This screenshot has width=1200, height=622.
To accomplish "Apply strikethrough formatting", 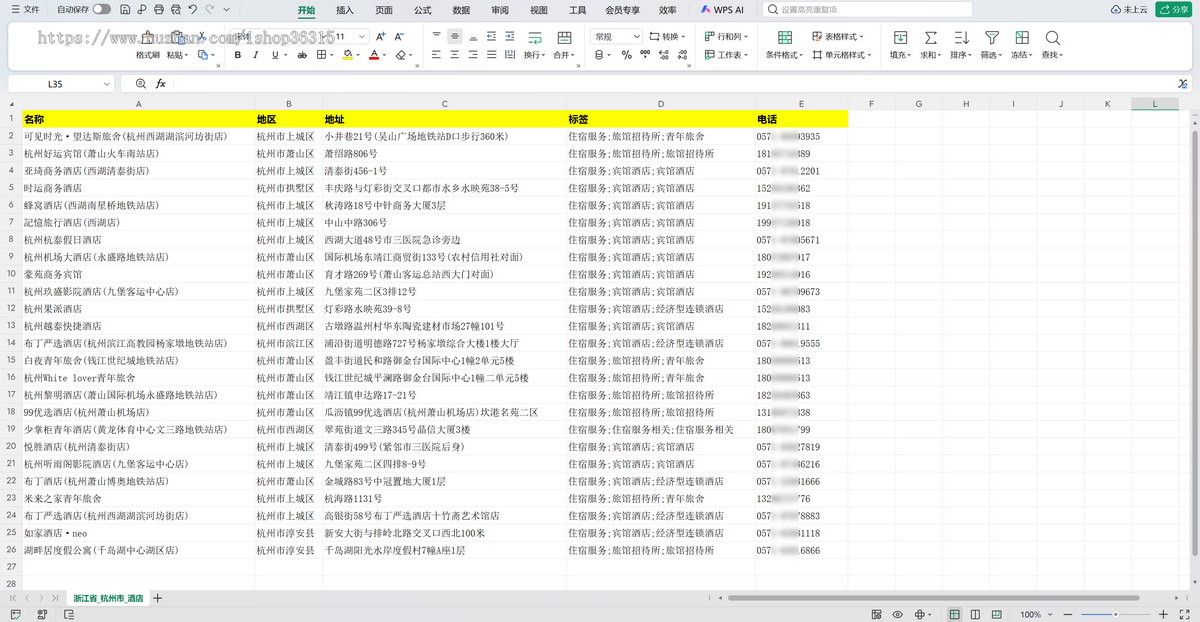I will [301, 55].
